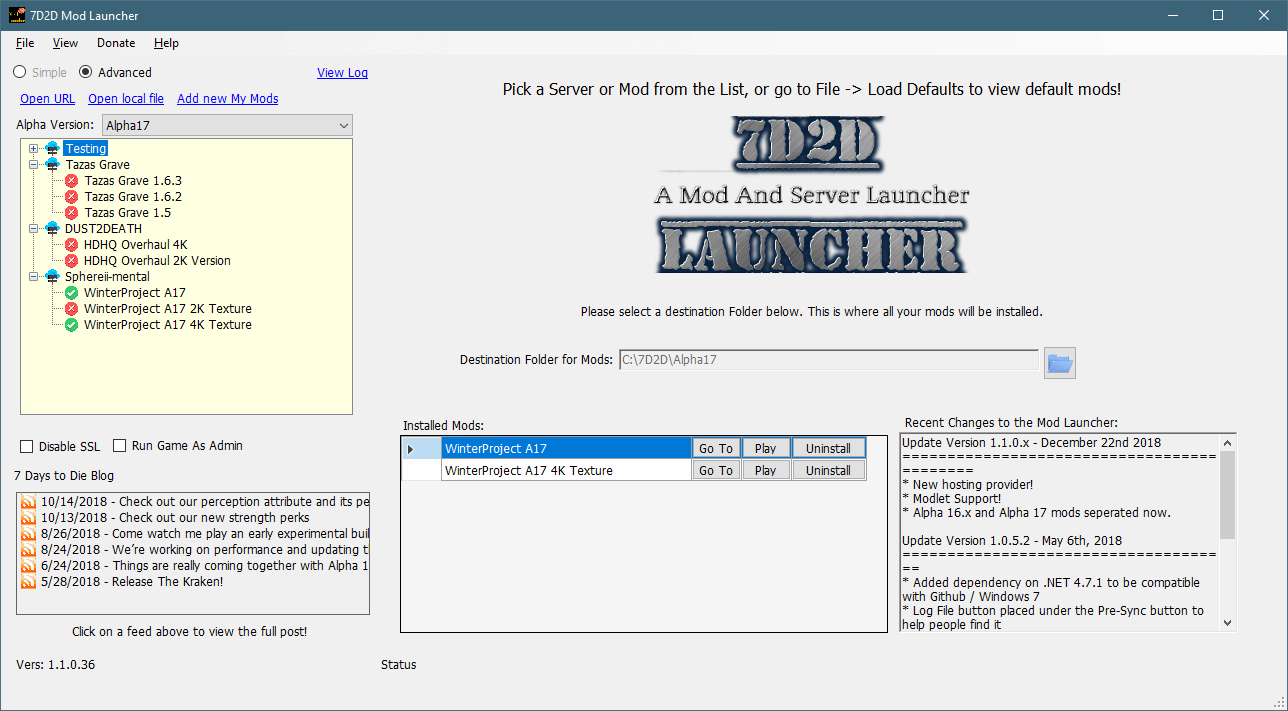Click green check icon beside WinterProject A17

coord(72,293)
